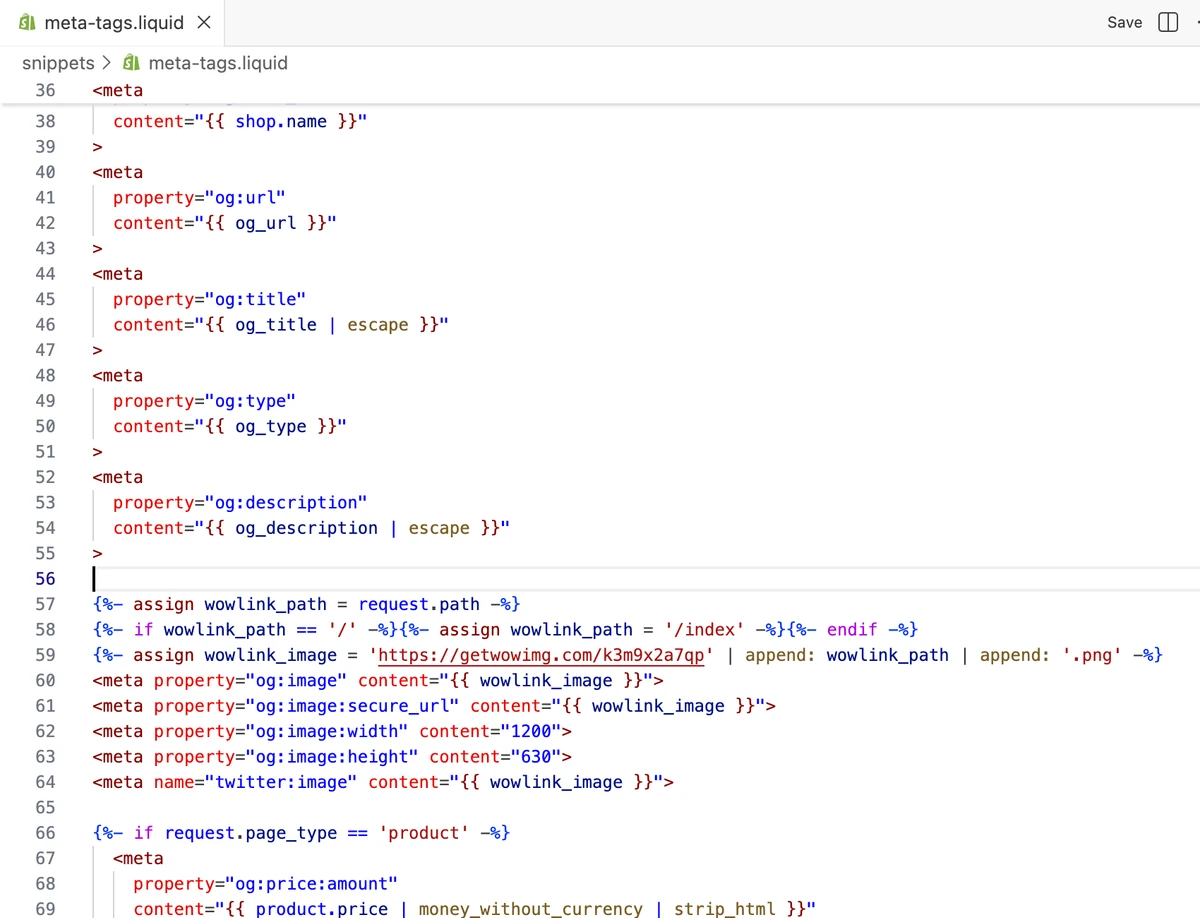Click 'request.path' on line 57
Screen dimensions: 1200x918
tap(419, 604)
